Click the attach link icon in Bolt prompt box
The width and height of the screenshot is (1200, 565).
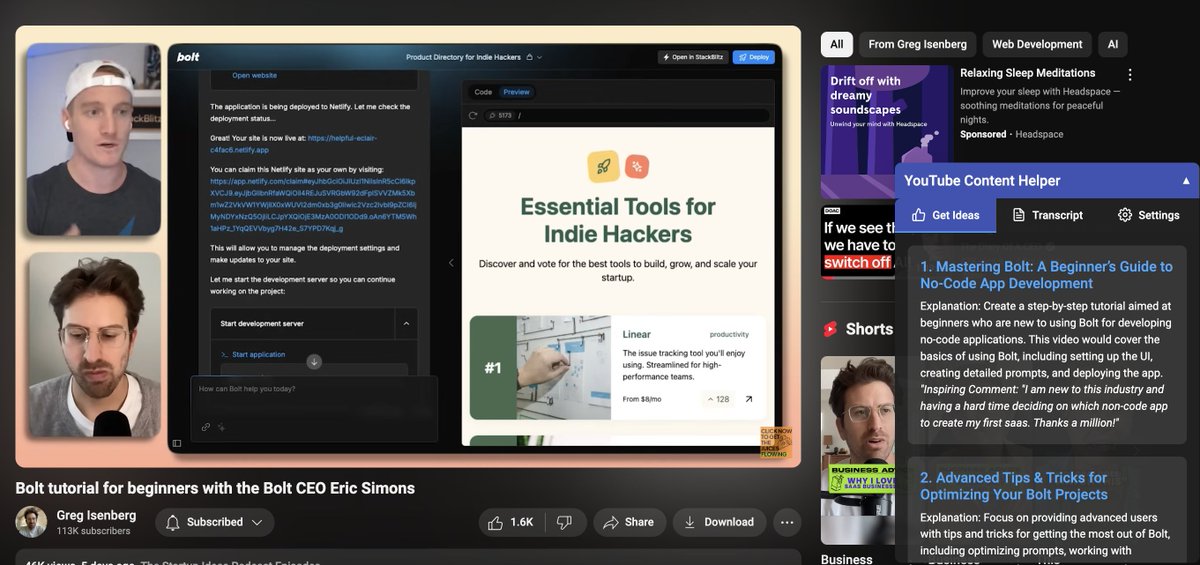205,427
